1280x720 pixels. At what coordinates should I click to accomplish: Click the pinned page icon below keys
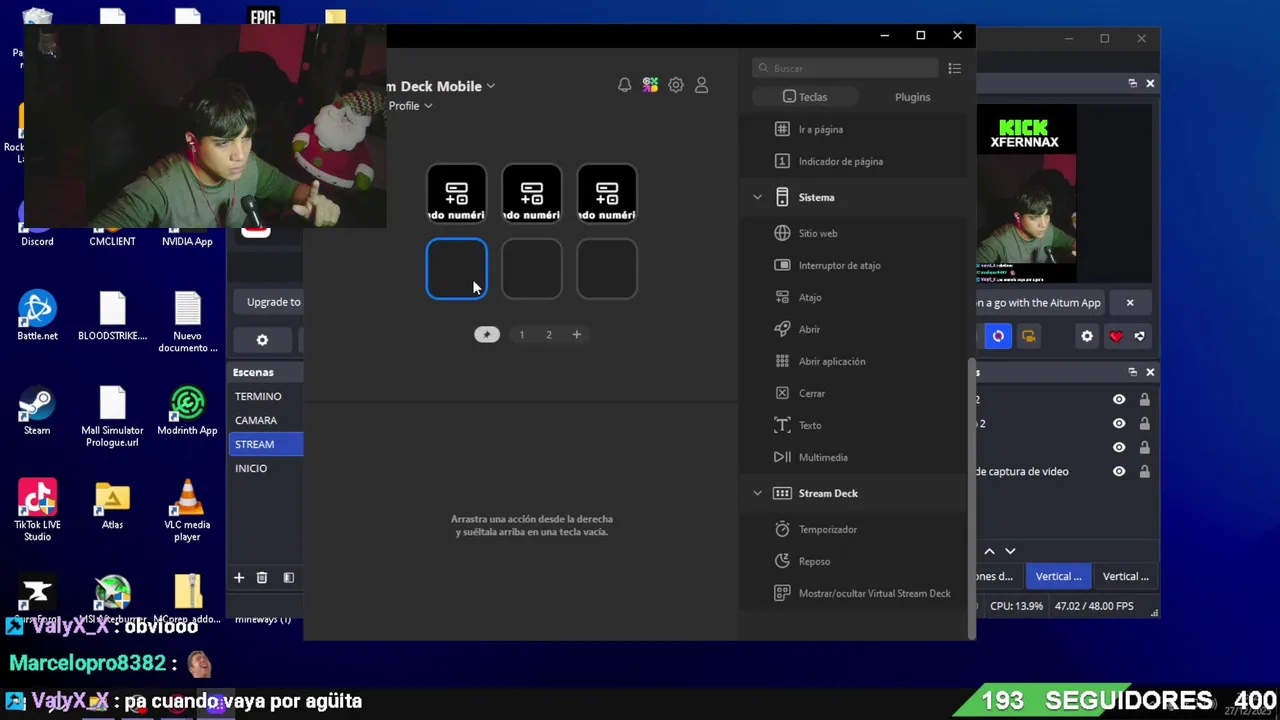point(487,334)
